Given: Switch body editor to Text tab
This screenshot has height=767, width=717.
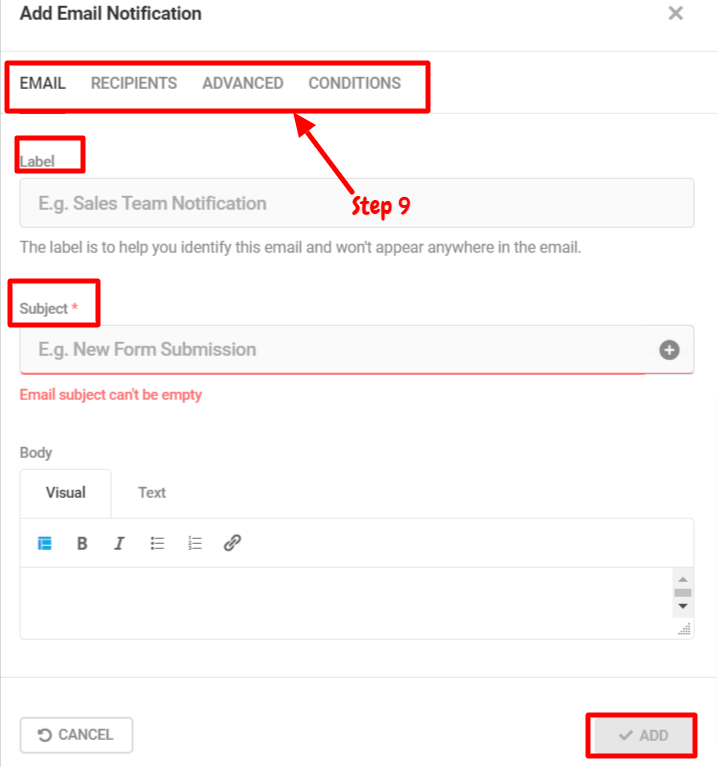Looking at the screenshot, I should 152,493.
